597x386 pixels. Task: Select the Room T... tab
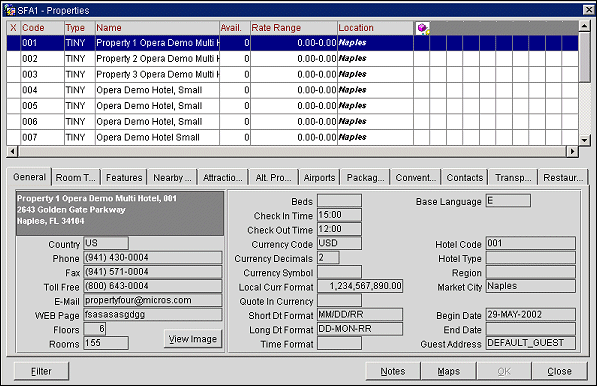click(75, 178)
